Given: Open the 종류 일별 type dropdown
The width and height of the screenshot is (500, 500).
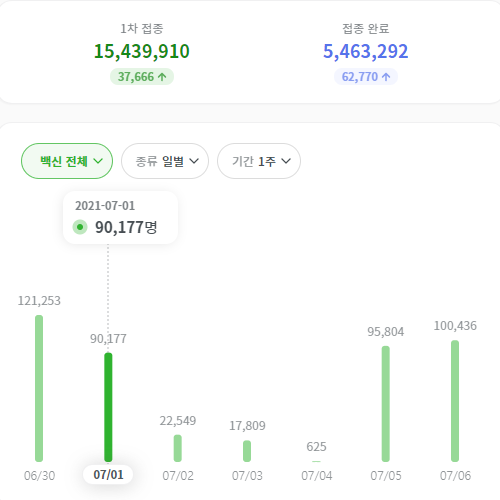Looking at the screenshot, I should (165, 161).
